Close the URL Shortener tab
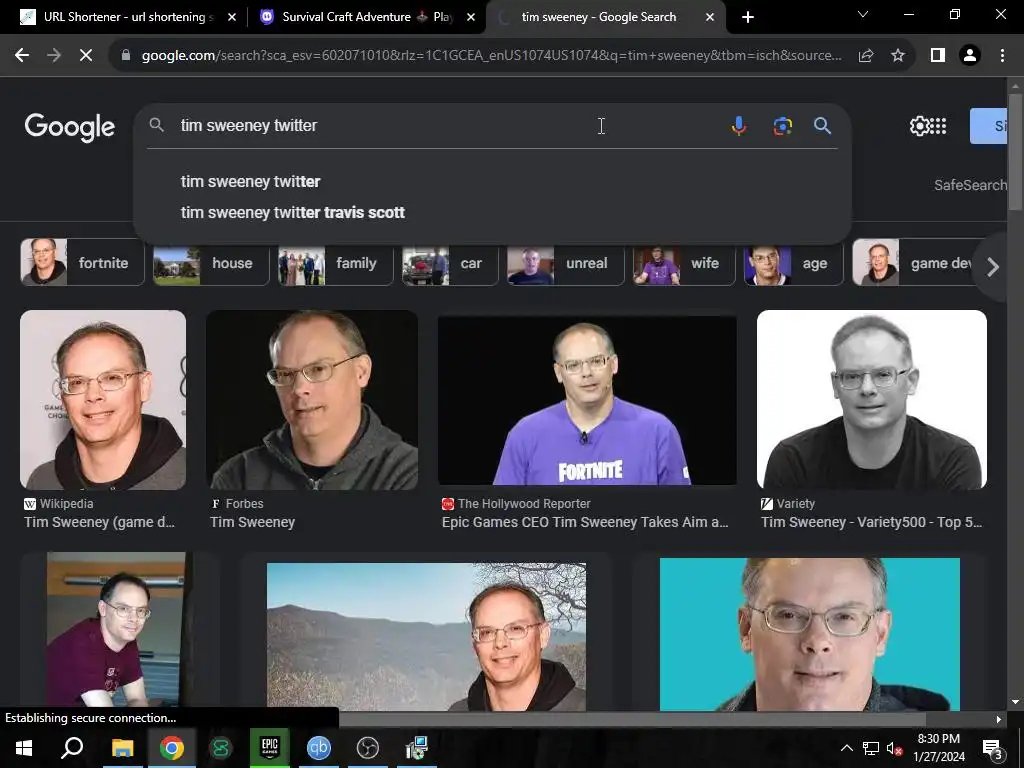The image size is (1024, 768). tap(232, 17)
